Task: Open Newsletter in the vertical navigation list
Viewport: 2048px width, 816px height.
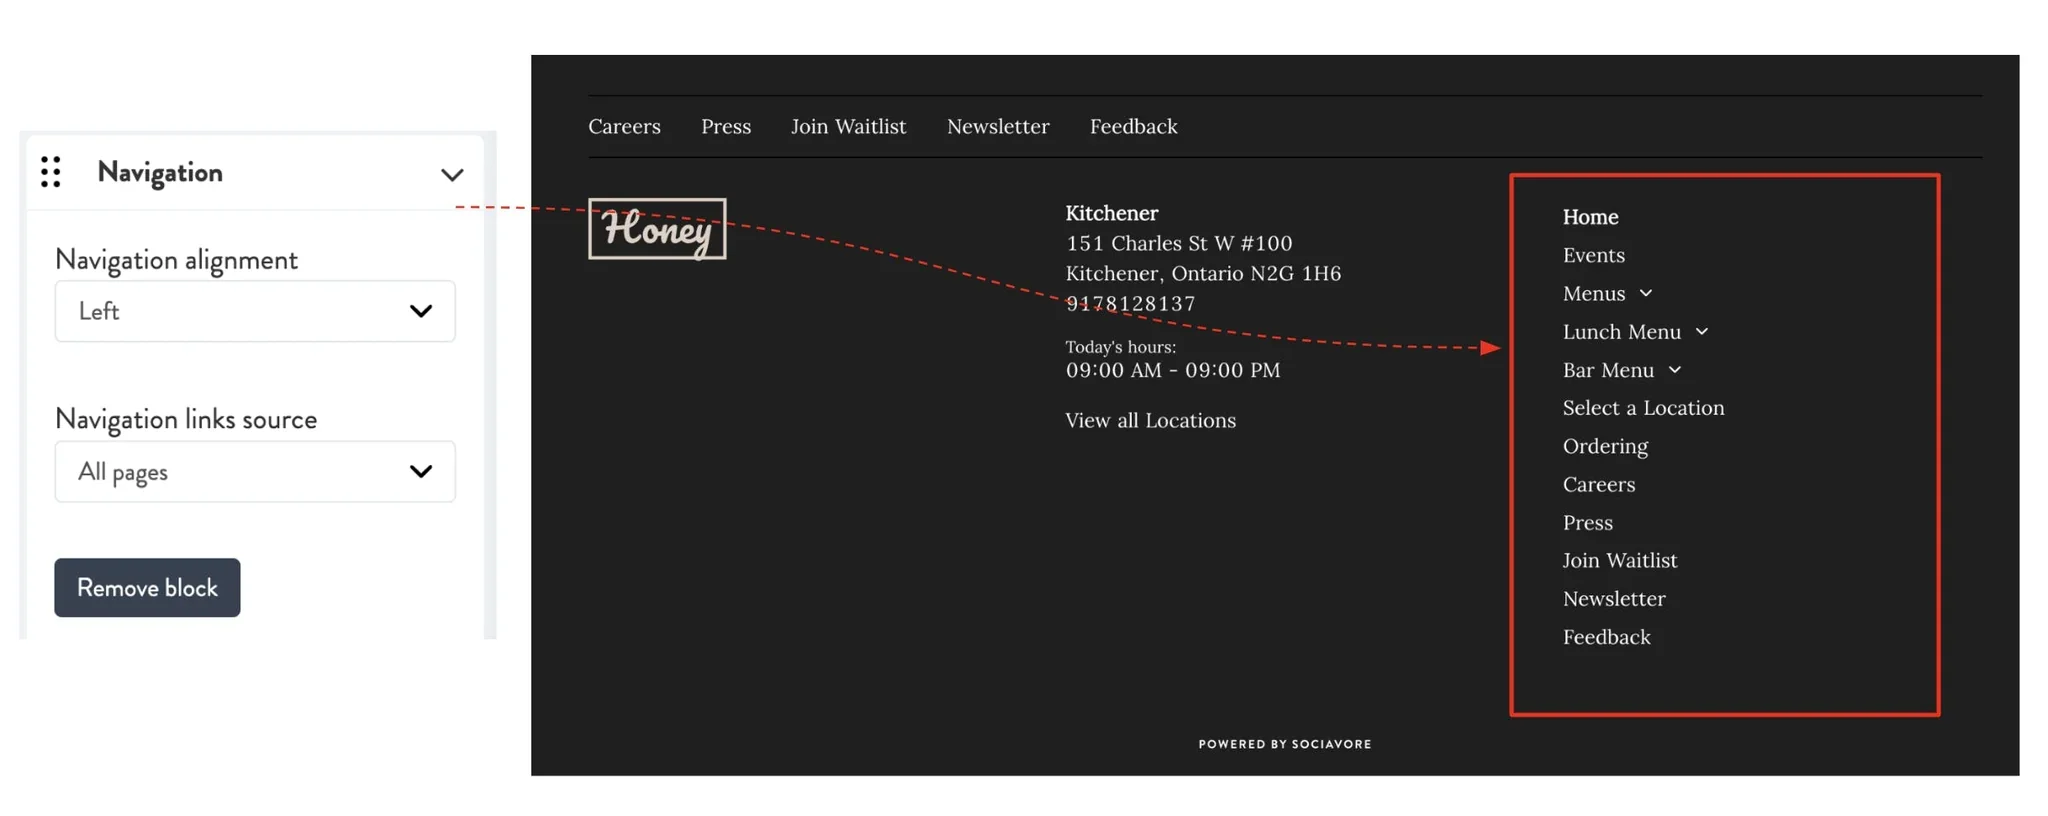Action: 1614,598
